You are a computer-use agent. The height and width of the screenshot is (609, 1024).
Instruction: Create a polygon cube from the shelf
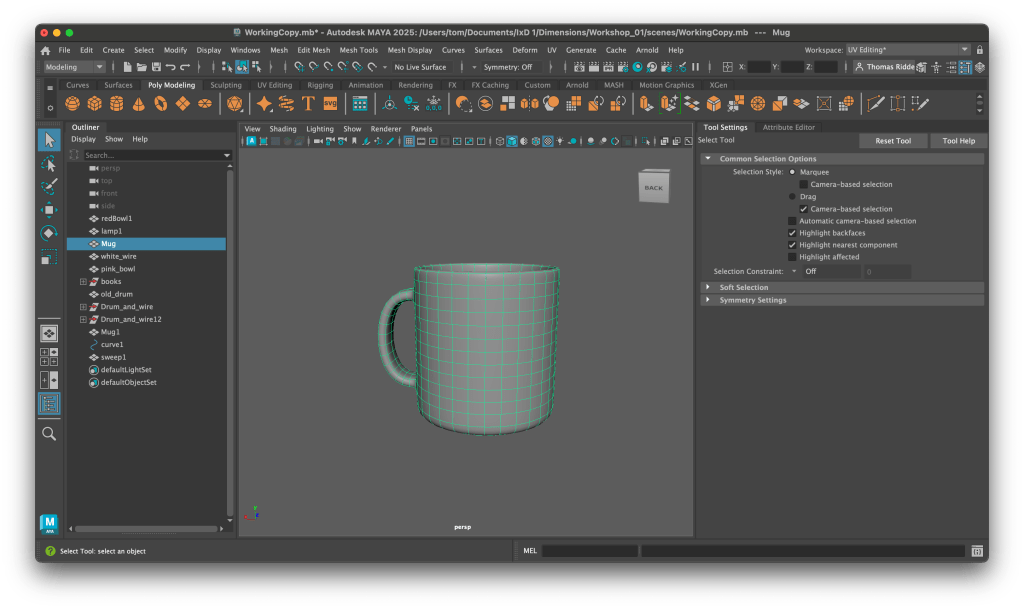pyautogui.click(x=94, y=104)
